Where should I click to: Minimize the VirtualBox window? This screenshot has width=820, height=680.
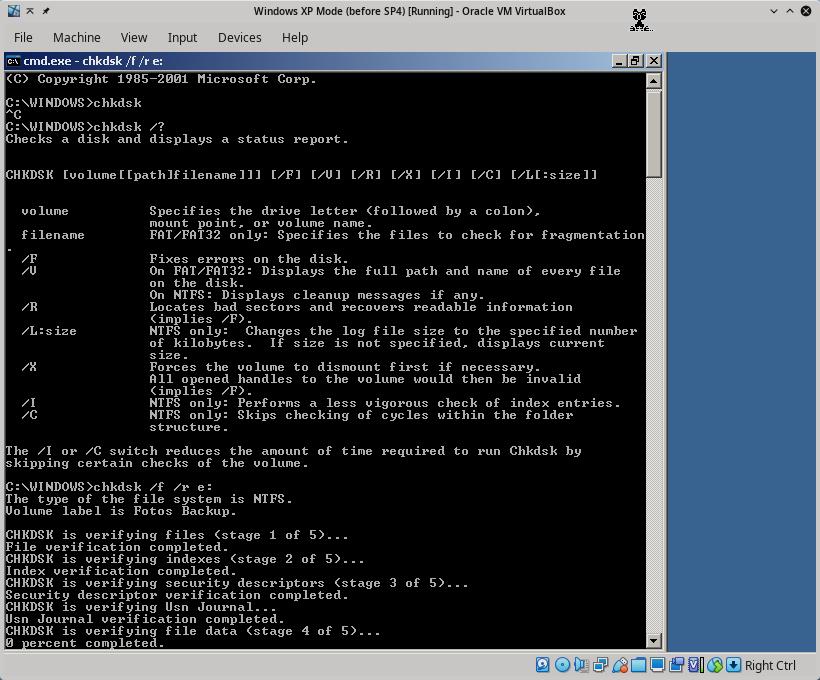click(x=774, y=11)
